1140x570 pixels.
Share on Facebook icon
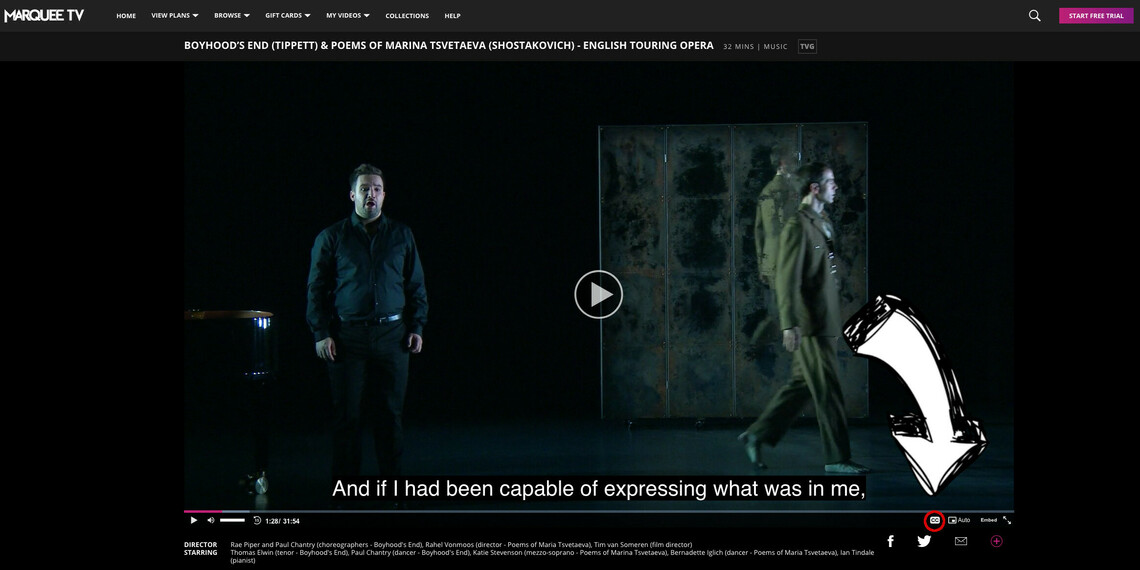point(891,541)
